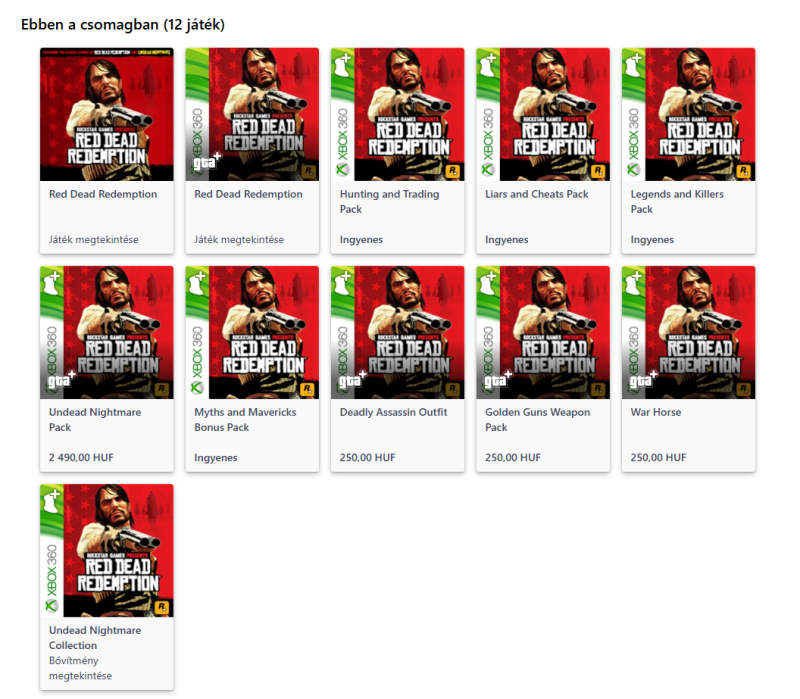Select the 2 490,00 HUF price label
The height and width of the screenshot is (699, 800).
[81, 458]
